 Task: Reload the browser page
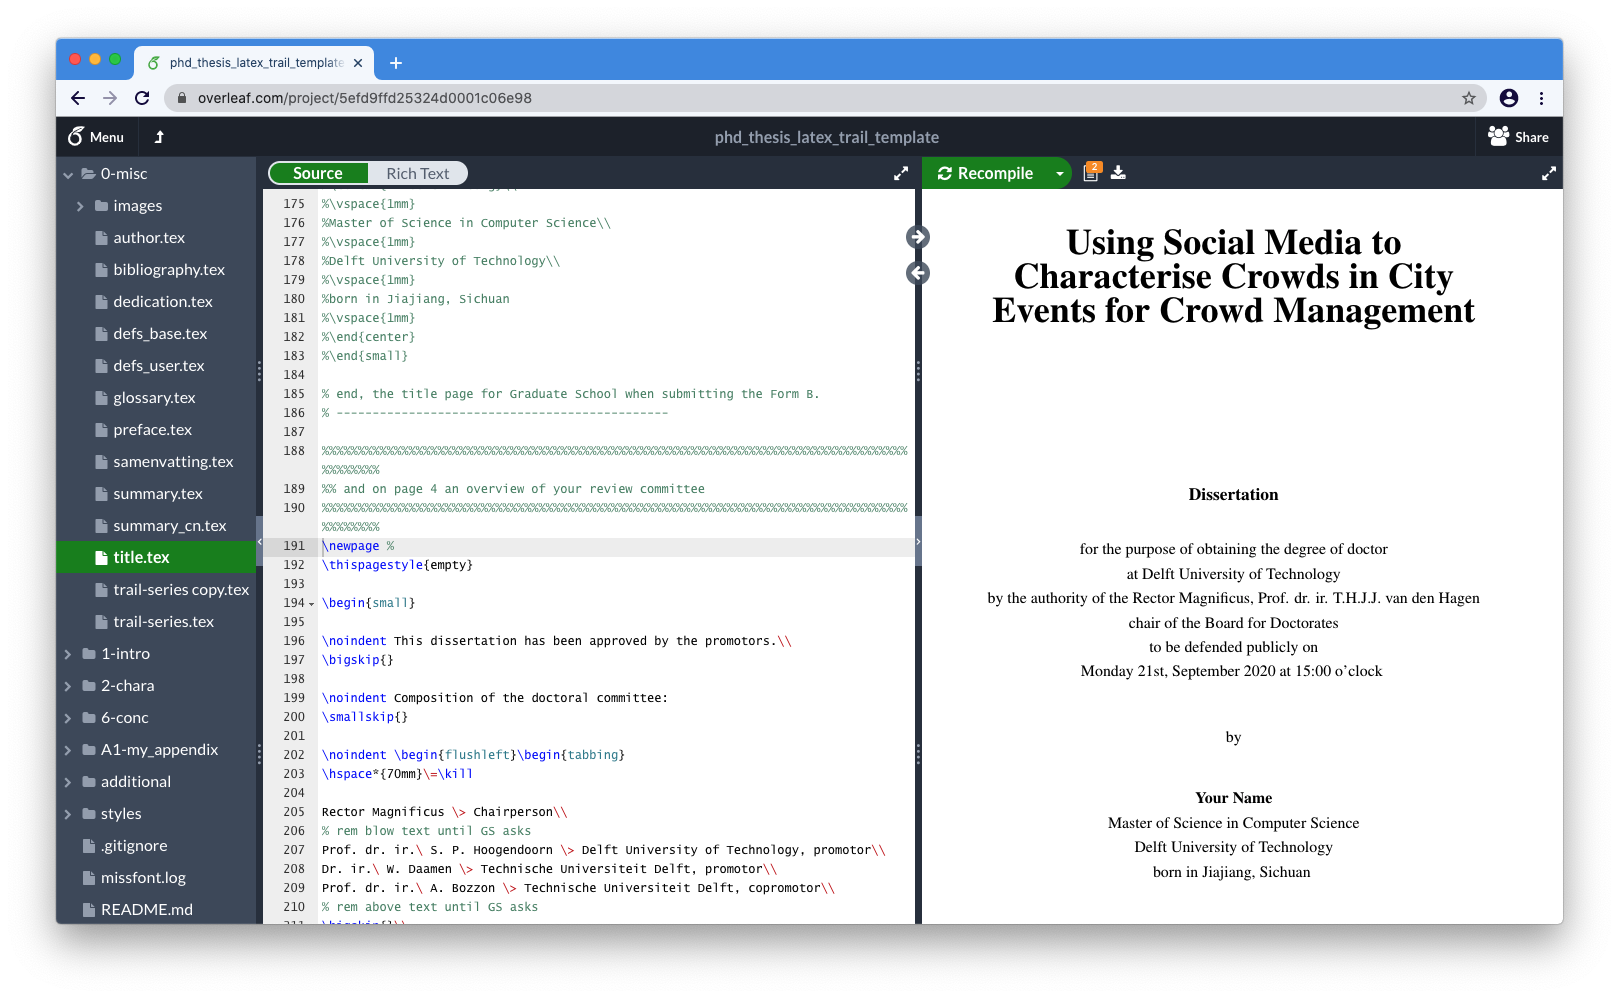(142, 98)
